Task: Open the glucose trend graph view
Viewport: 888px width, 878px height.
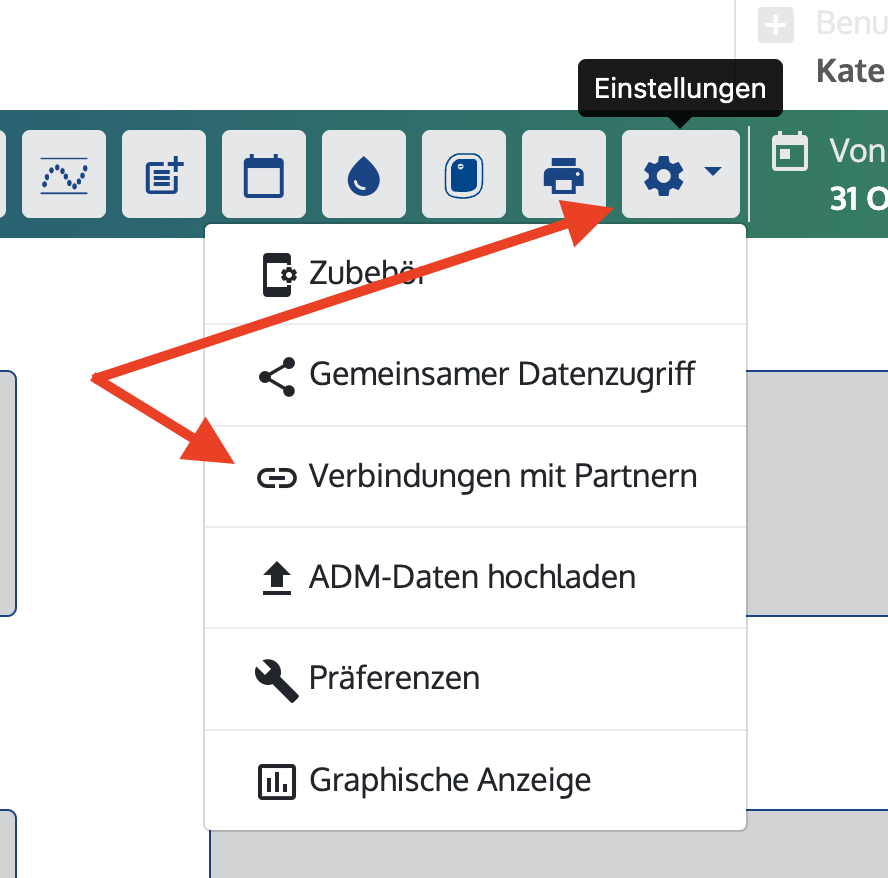Action: point(64,174)
